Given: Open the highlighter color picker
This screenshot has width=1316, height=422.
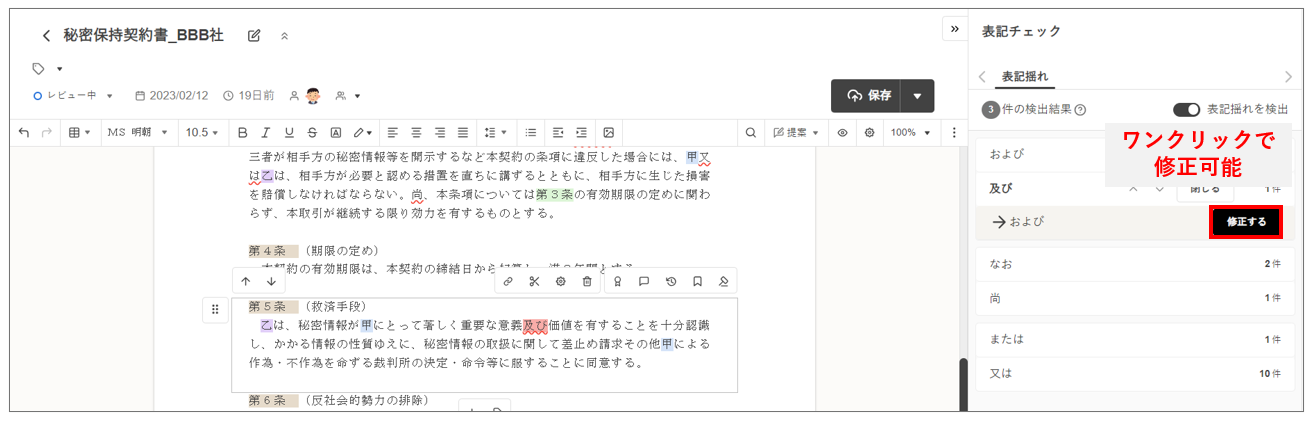Looking at the screenshot, I should [x=362, y=133].
